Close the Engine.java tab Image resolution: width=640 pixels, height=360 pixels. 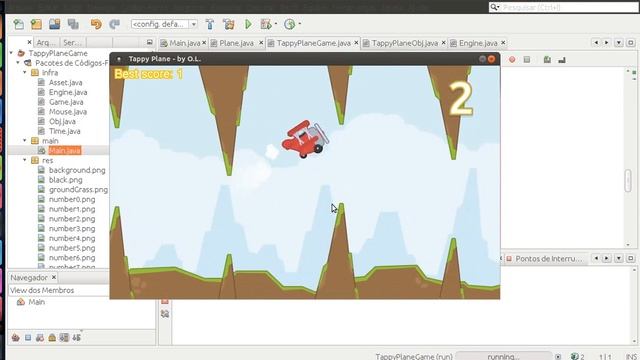click(503, 42)
